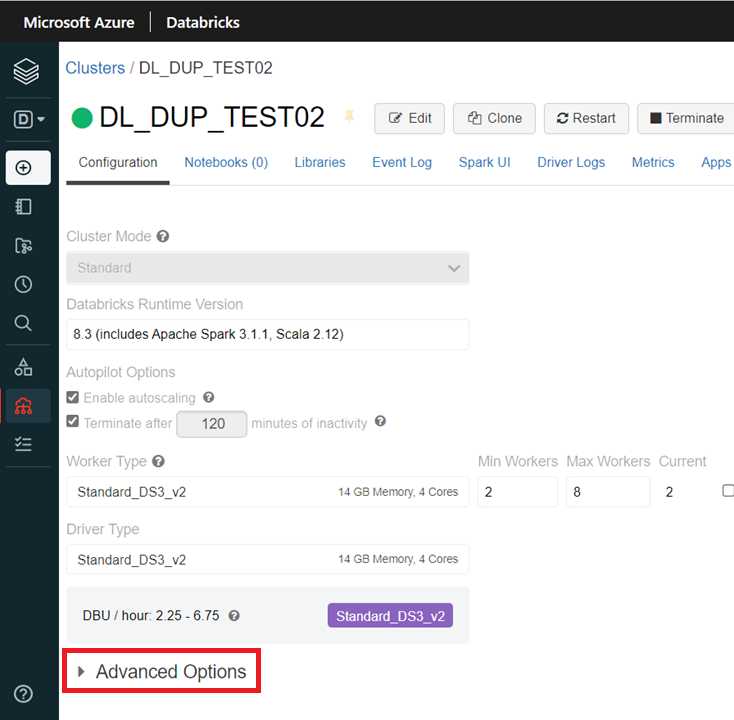
Task: Open the Data shapes icon
Action: click(23, 367)
